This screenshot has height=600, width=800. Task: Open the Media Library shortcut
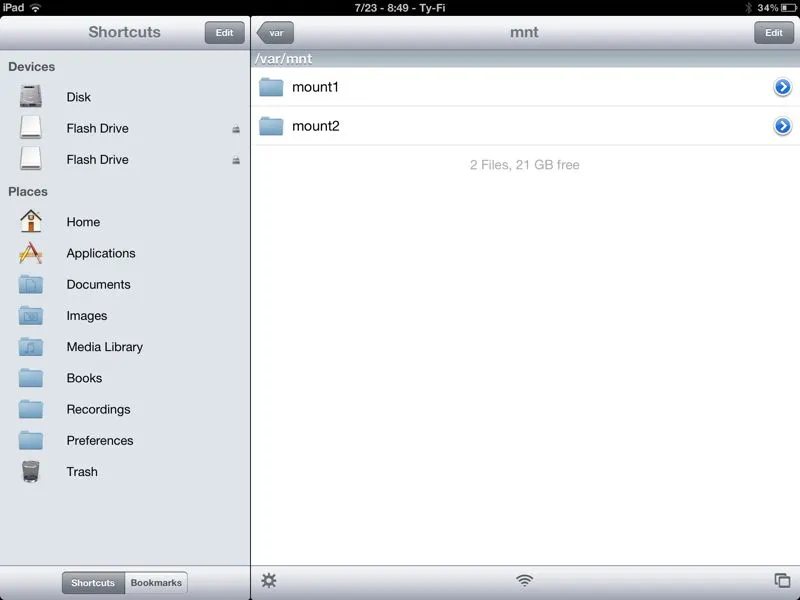pyautogui.click(x=104, y=347)
